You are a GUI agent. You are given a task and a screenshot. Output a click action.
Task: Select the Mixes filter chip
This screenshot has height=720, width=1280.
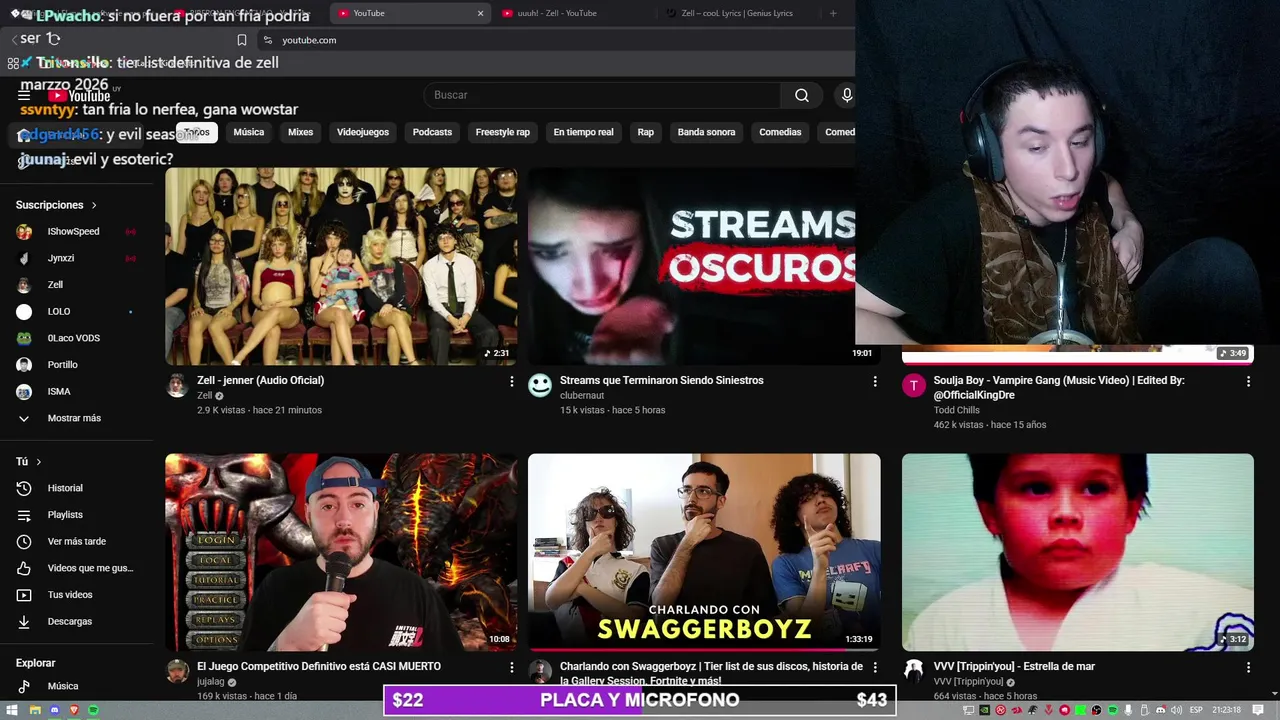click(300, 132)
